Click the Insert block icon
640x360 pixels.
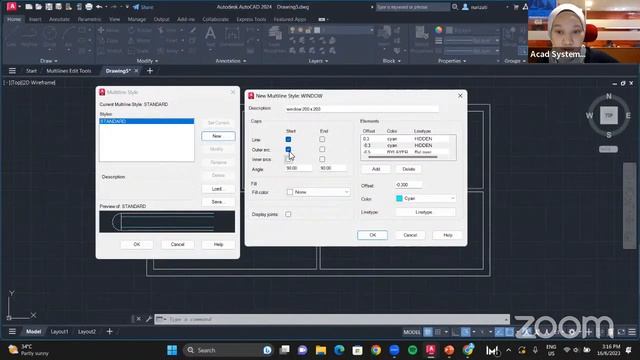pyautogui.click(x=384, y=36)
